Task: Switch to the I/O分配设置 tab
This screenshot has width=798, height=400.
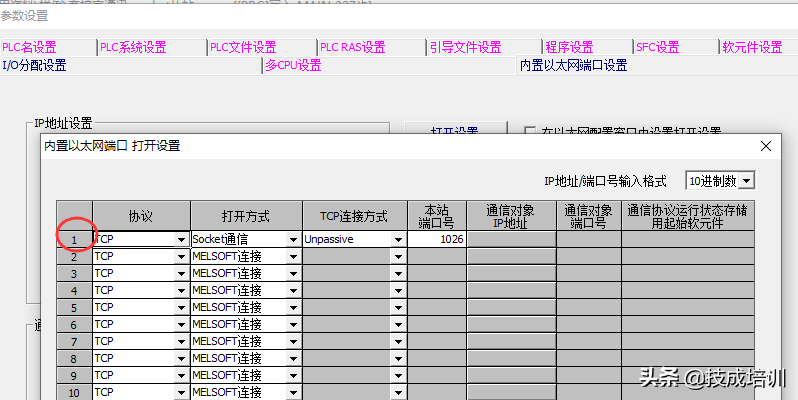Action: coord(34,65)
